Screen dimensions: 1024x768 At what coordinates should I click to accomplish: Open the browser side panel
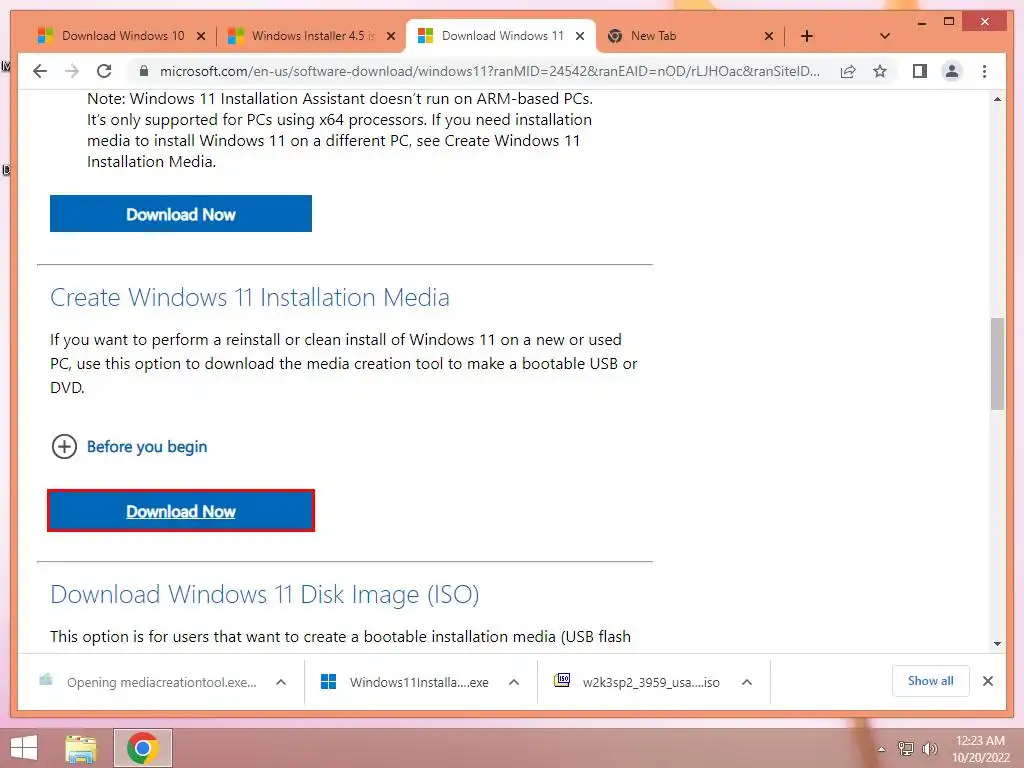tap(920, 71)
